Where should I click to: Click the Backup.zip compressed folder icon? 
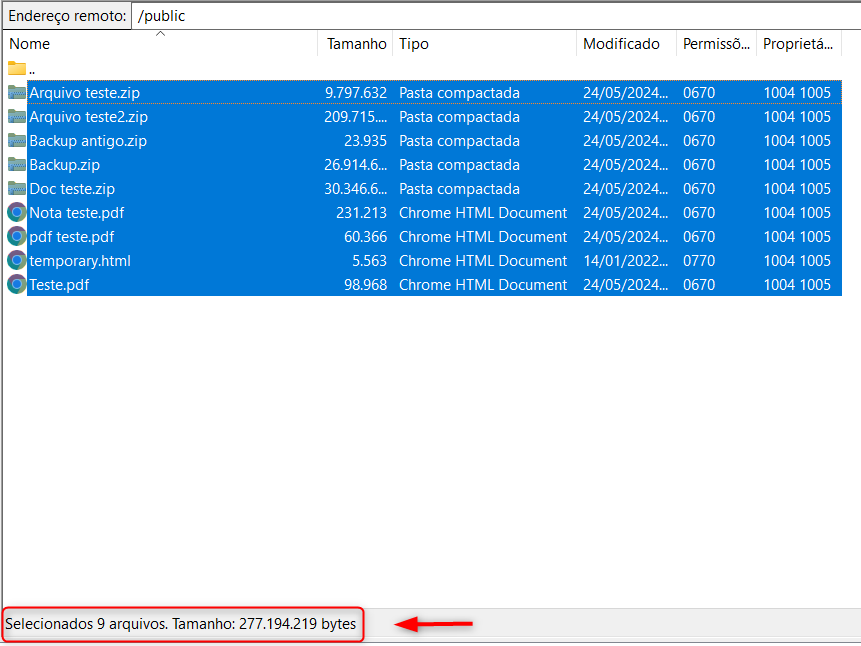(x=17, y=165)
